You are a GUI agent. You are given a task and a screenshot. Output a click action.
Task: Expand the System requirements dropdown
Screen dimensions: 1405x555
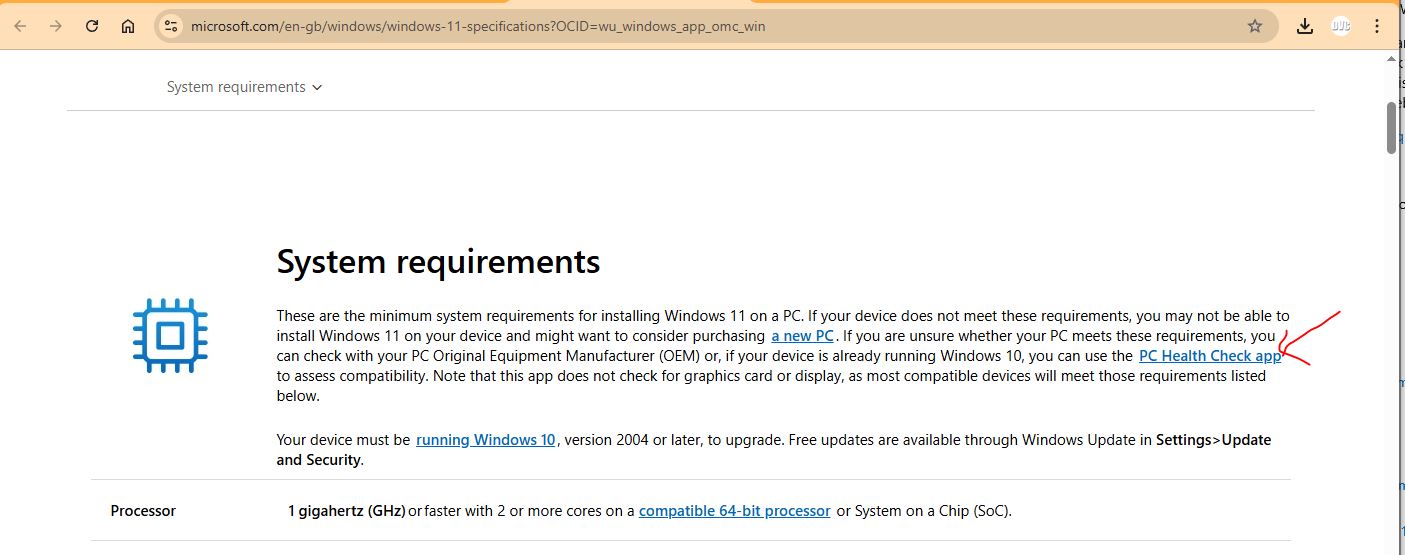click(245, 87)
